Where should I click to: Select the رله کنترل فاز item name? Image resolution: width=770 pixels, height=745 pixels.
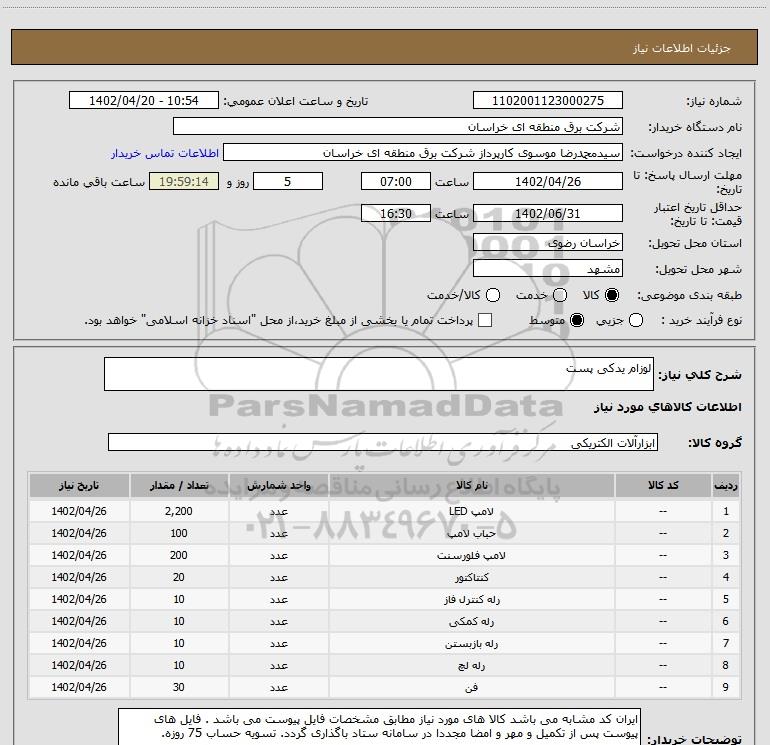(471, 600)
